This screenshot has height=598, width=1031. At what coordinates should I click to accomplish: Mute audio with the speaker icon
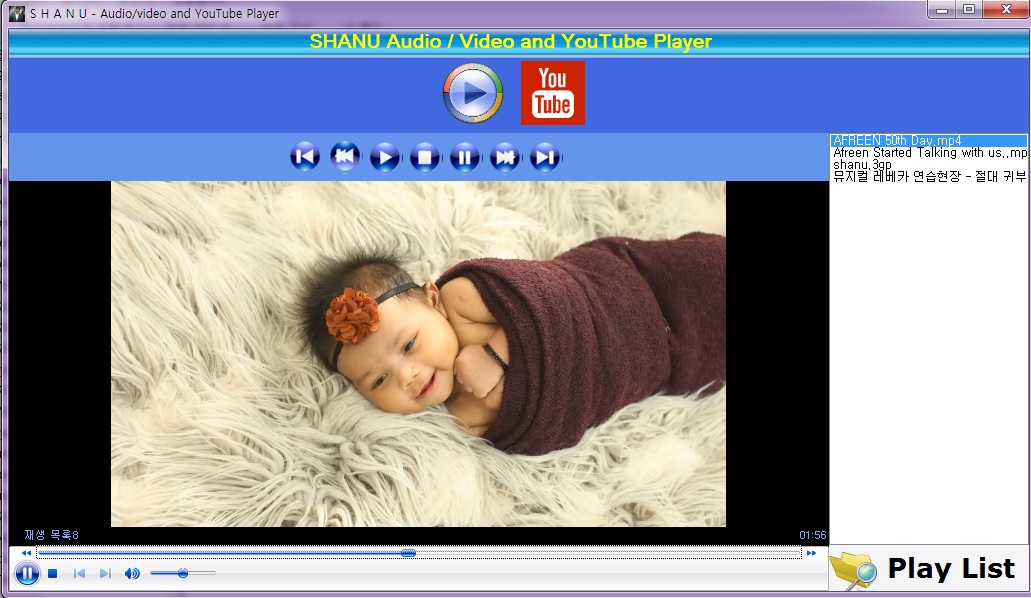[132, 574]
